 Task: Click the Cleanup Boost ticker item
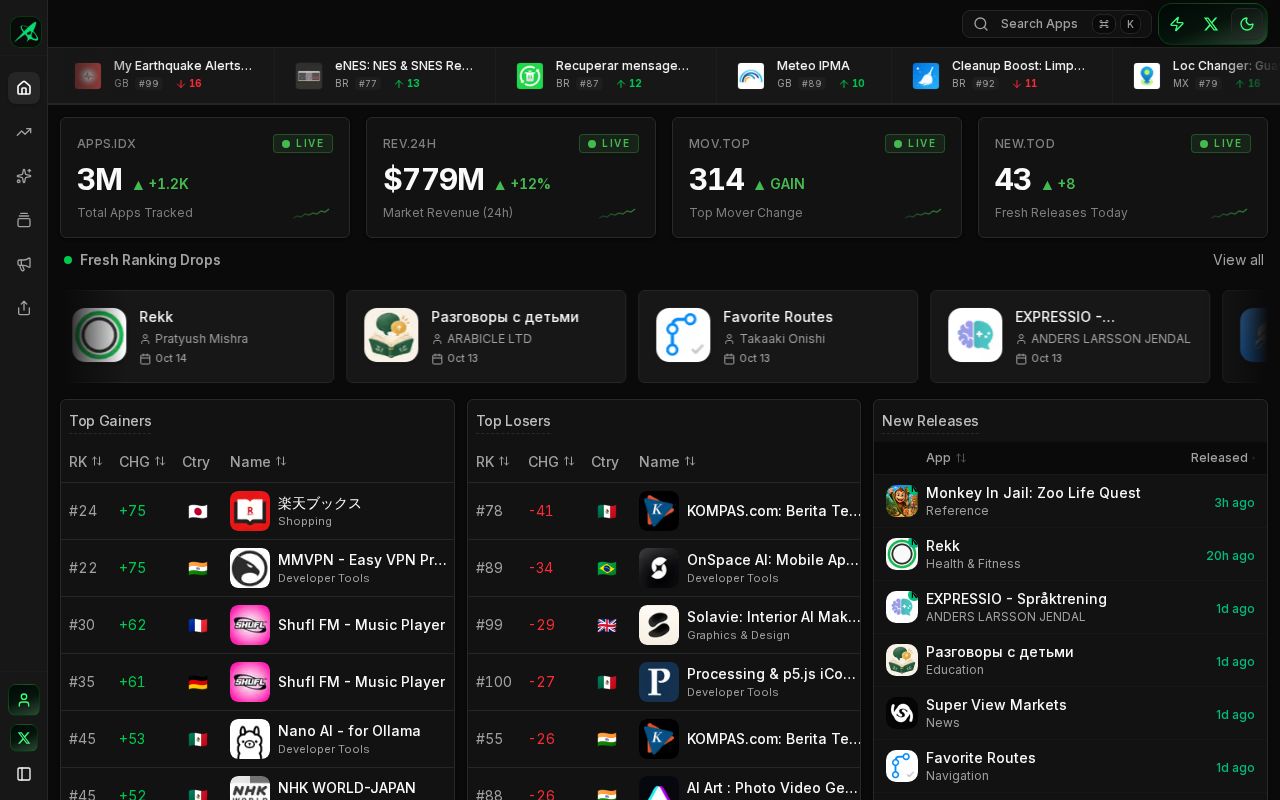pos(1001,75)
